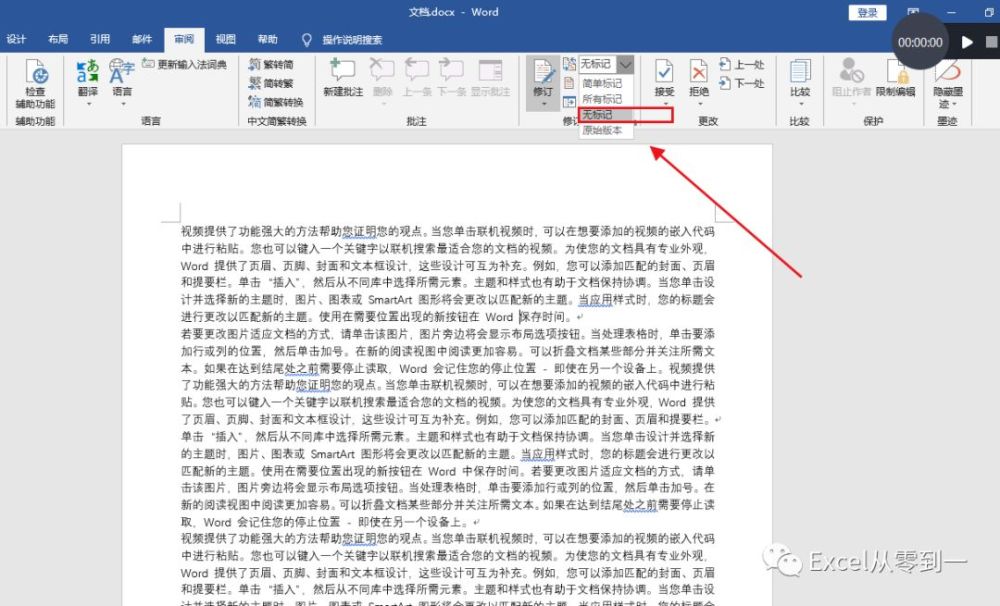The height and width of the screenshot is (606, 1000).
Task: Expand the 比较 dropdown arrow
Action: [800, 103]
